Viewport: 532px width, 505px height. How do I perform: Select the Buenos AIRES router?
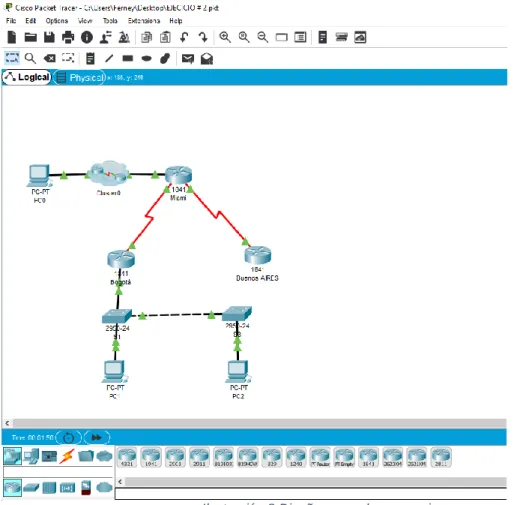coord(258,255)
